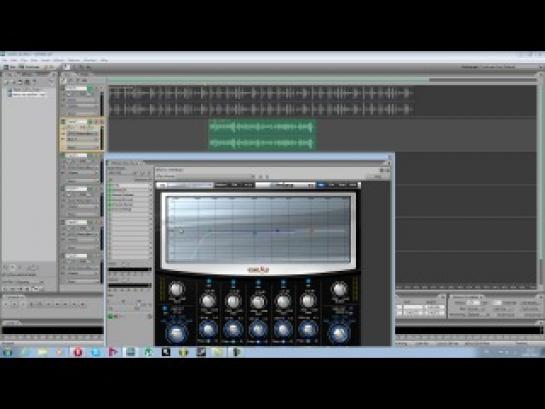The image size is (545, 409).
Task: Click the silver output gain knob at EQ's upper right
Action: [x=339, y=289]
